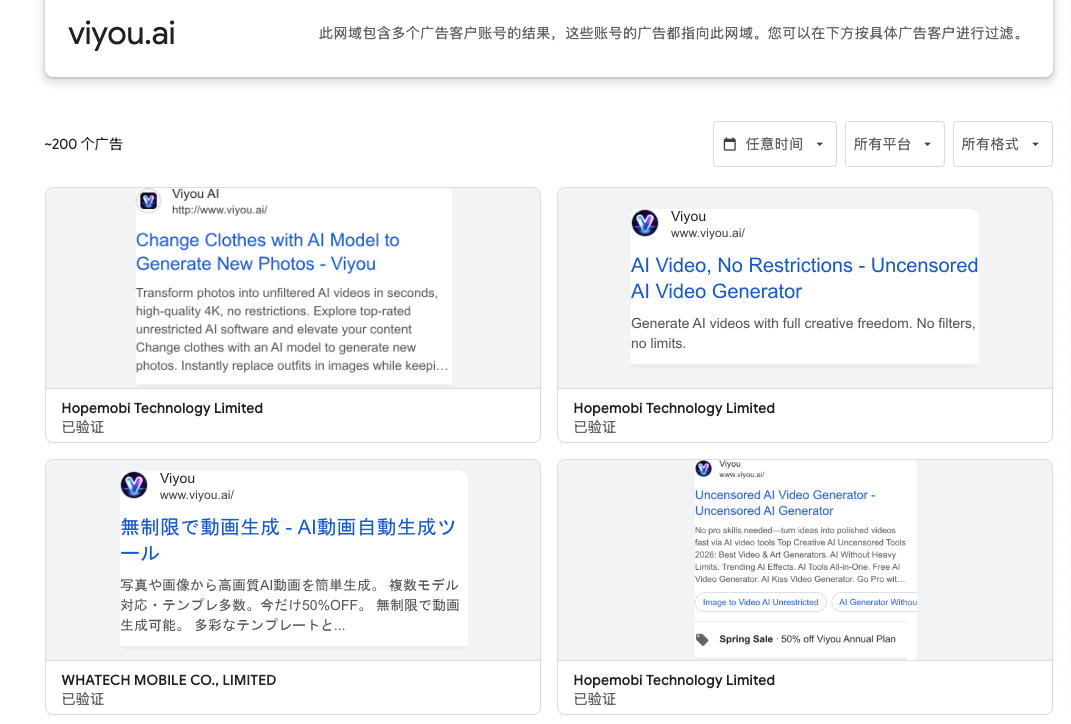This screenshot has width=1071, height=724.
Task: Click the http://www.viyou.ai/ URL in first ad
Action: tap(219, 210)
